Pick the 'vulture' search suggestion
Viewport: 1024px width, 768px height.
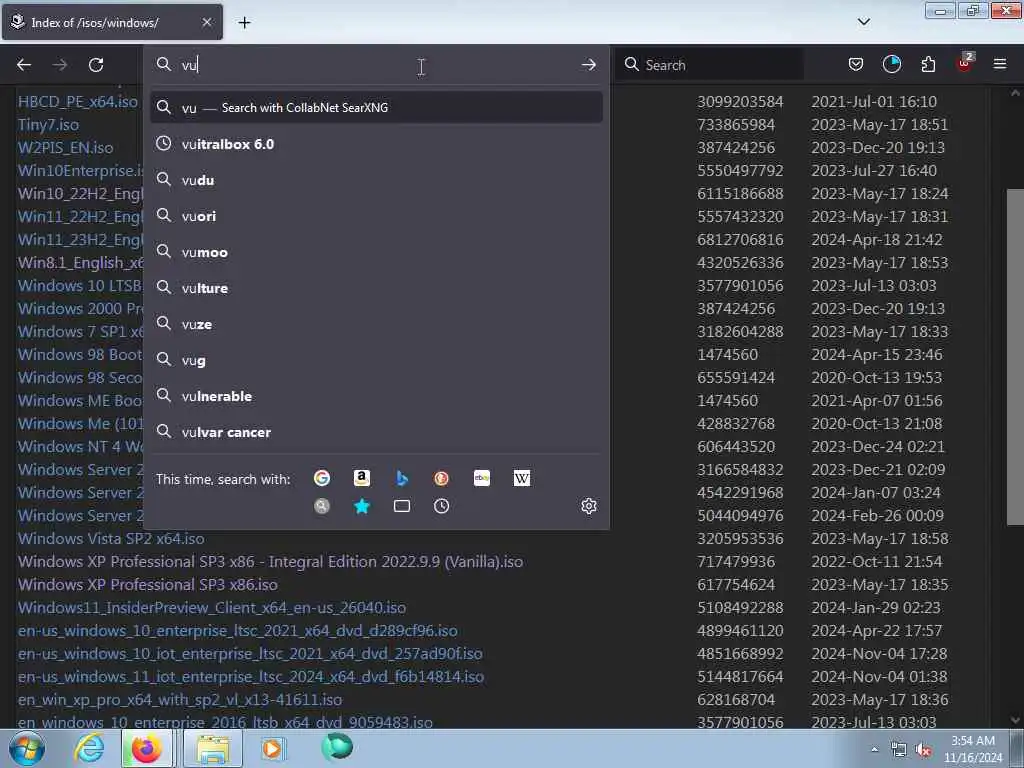376,287
